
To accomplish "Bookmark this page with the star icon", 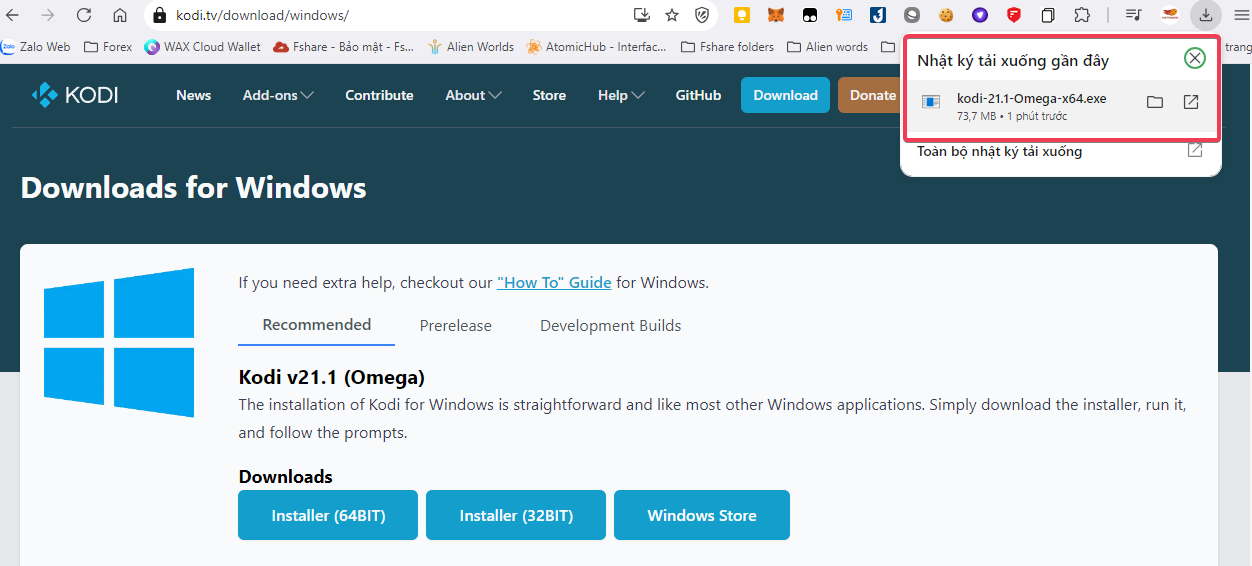I will (672, 15).
